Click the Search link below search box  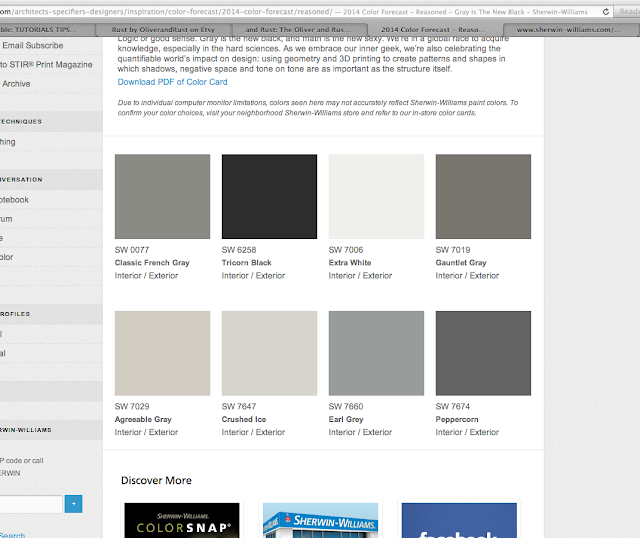coord(12,535)
